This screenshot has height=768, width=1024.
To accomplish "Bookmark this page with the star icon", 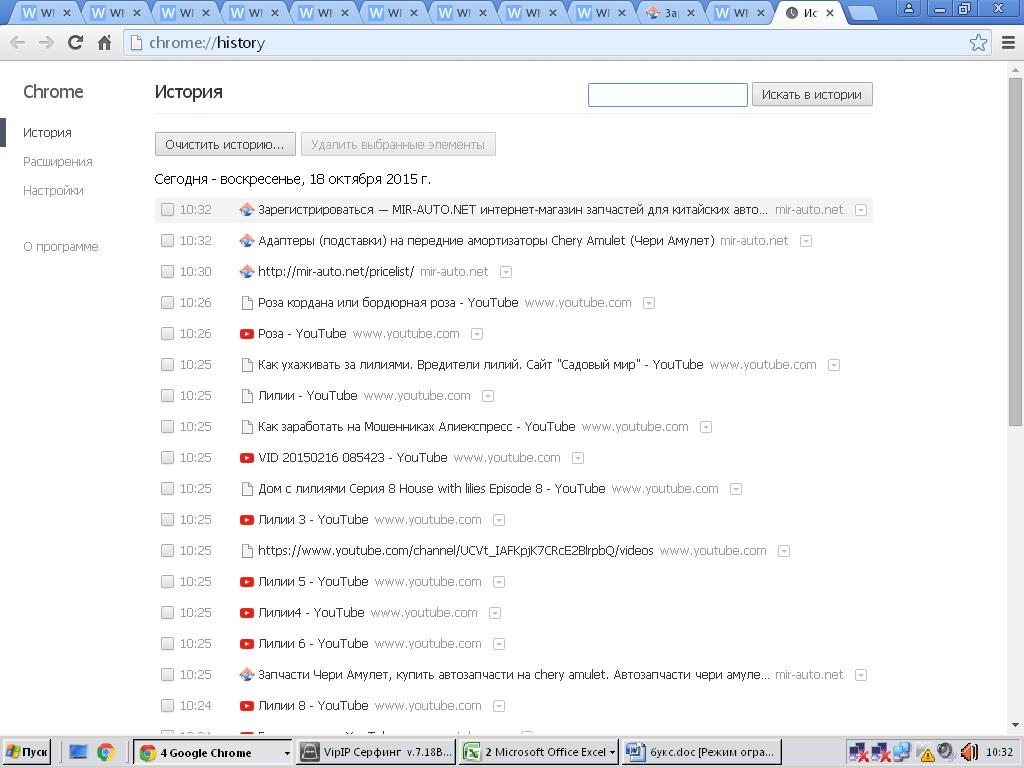I will point(978,42).
